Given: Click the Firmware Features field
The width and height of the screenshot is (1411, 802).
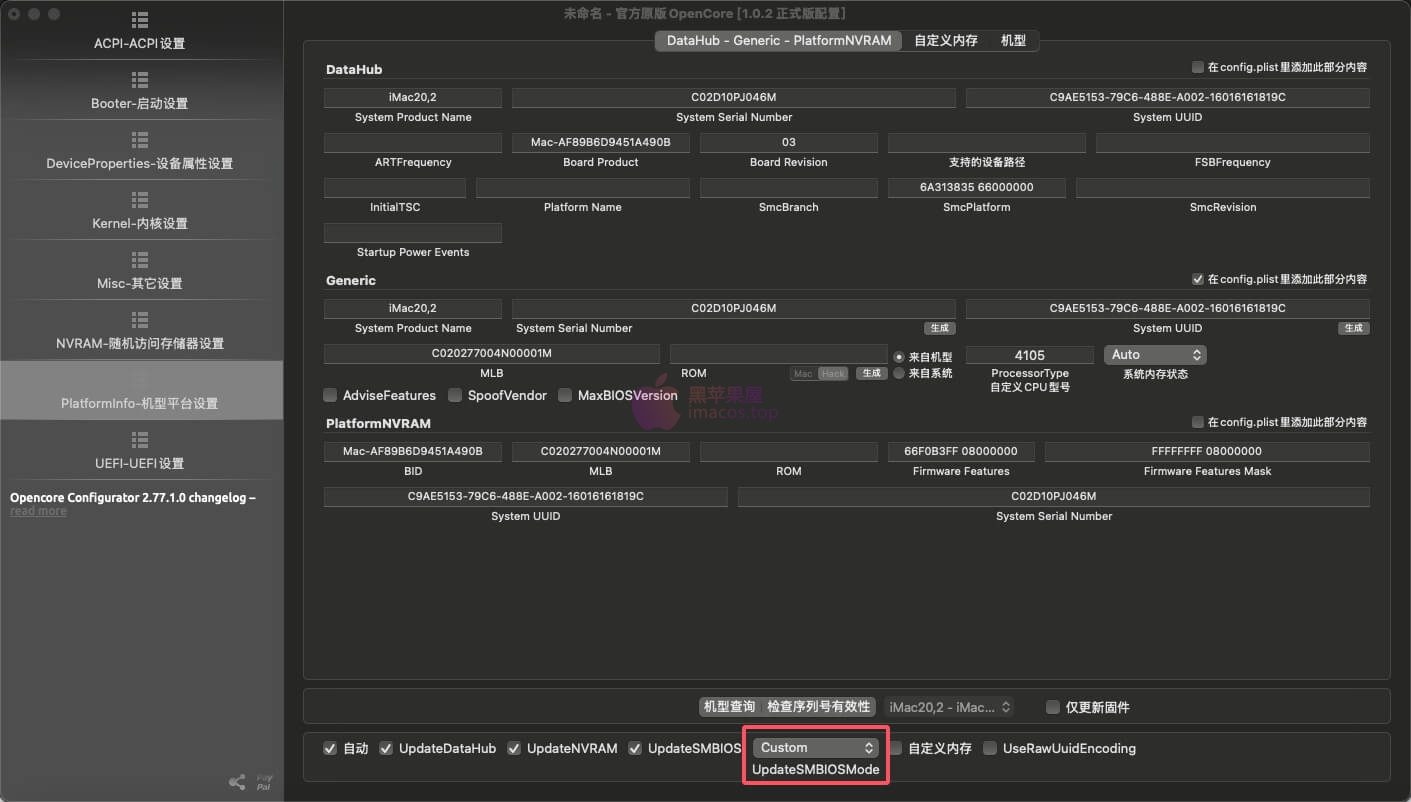Looking at the screenshot, I should (961, 452).
